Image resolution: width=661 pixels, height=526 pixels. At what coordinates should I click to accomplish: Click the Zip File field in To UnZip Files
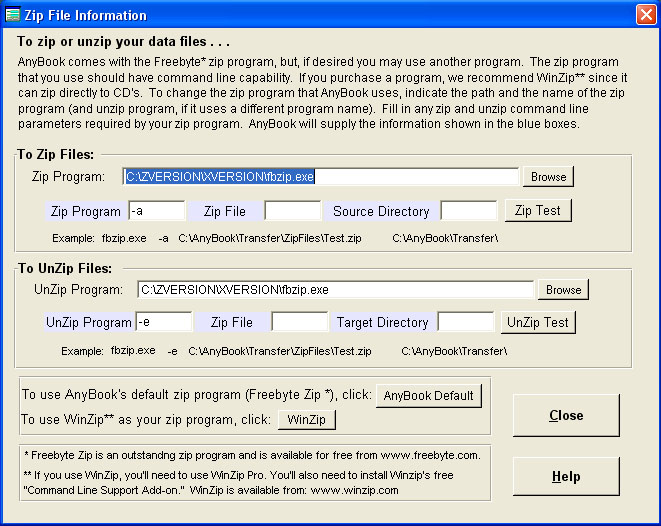tap(299, 322)
